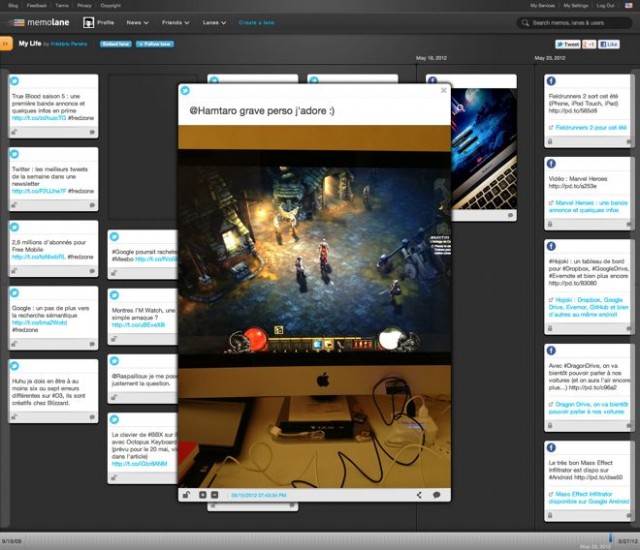Toggle the privacy lock on the Huhu #D3 card
The width and height of the screenshot is (640, 550).
(14, 417)
